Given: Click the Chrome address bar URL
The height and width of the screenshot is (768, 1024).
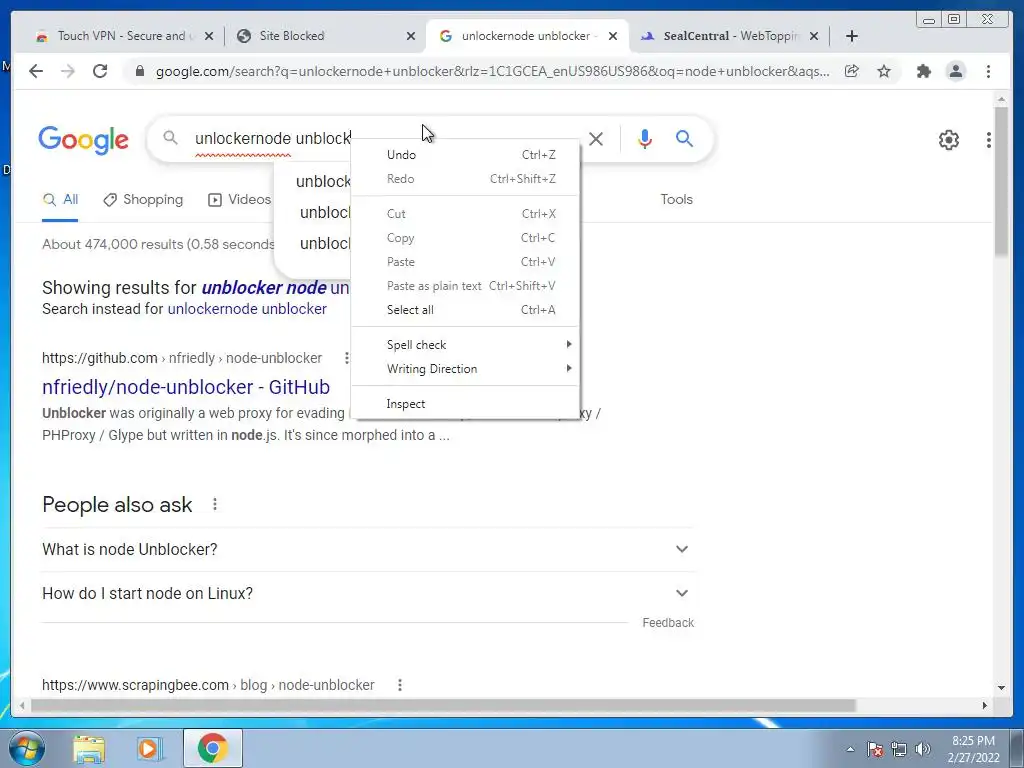Looking at the screenshot, I should point(492,71).
